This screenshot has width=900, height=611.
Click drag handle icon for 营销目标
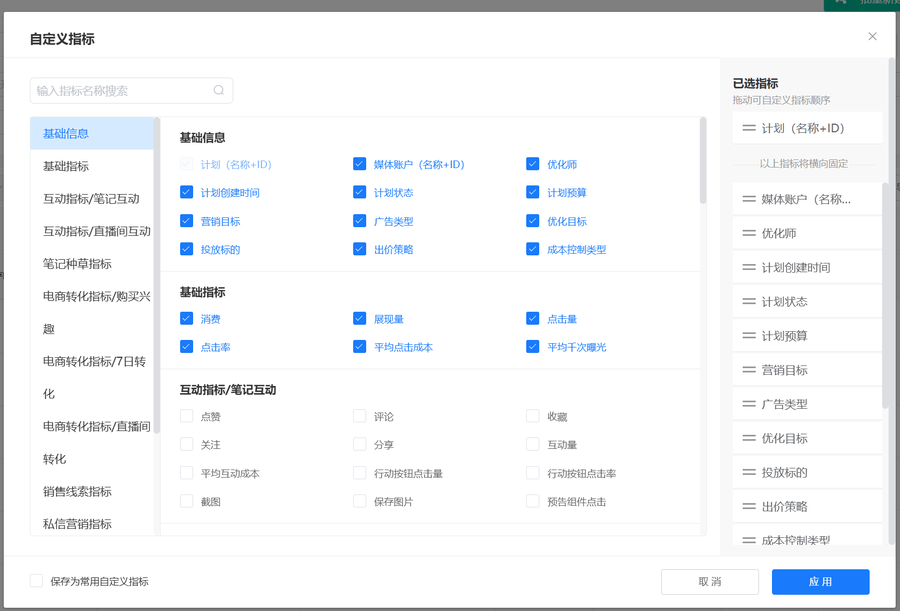[x=748, y=370]
